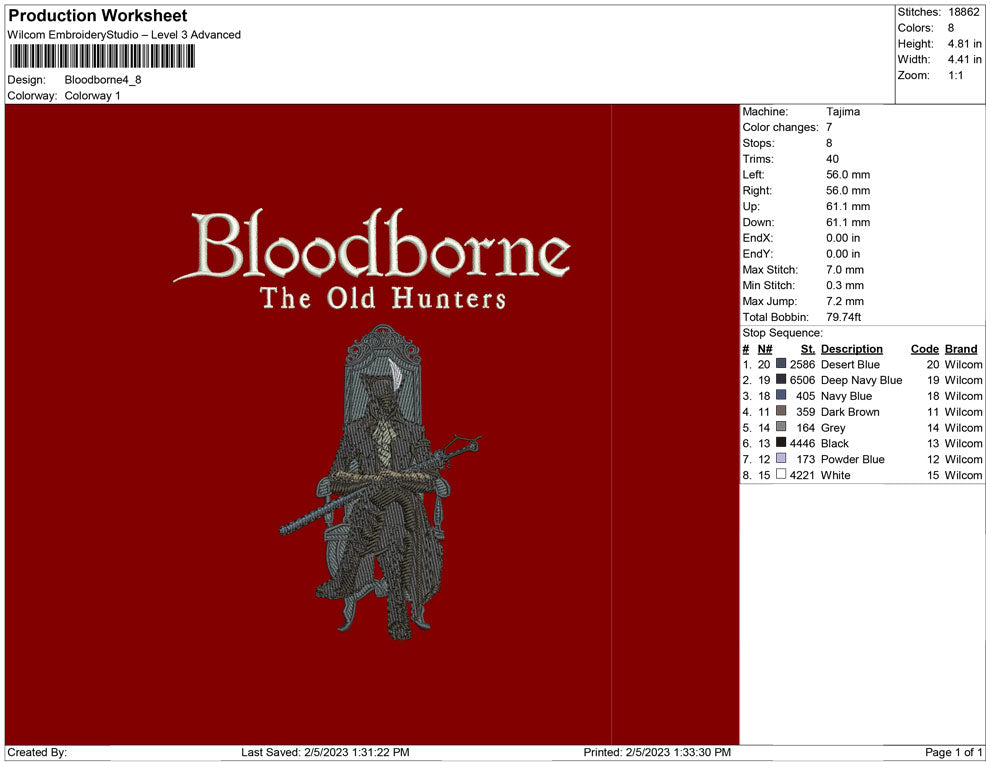The image size is (990, 762).
Task: Click the 'Deep Navy Blue' description text
Action: (x=862, y=380)
